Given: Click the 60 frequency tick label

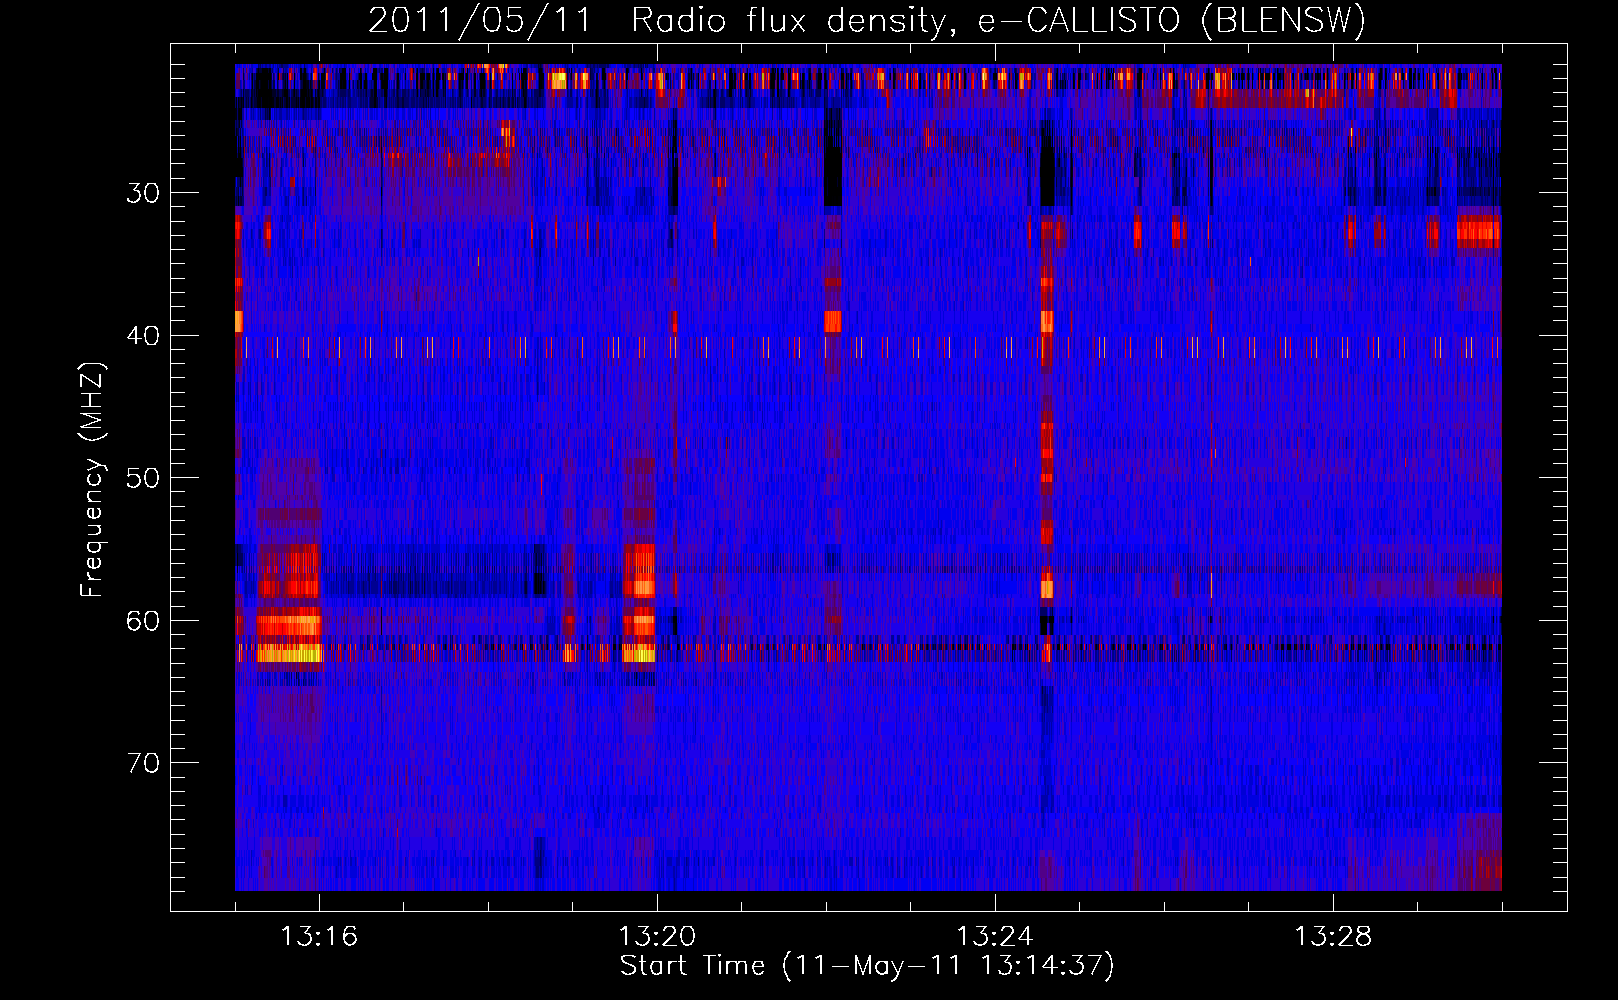Looking at the screenshot, I should (x=143, y=621).
